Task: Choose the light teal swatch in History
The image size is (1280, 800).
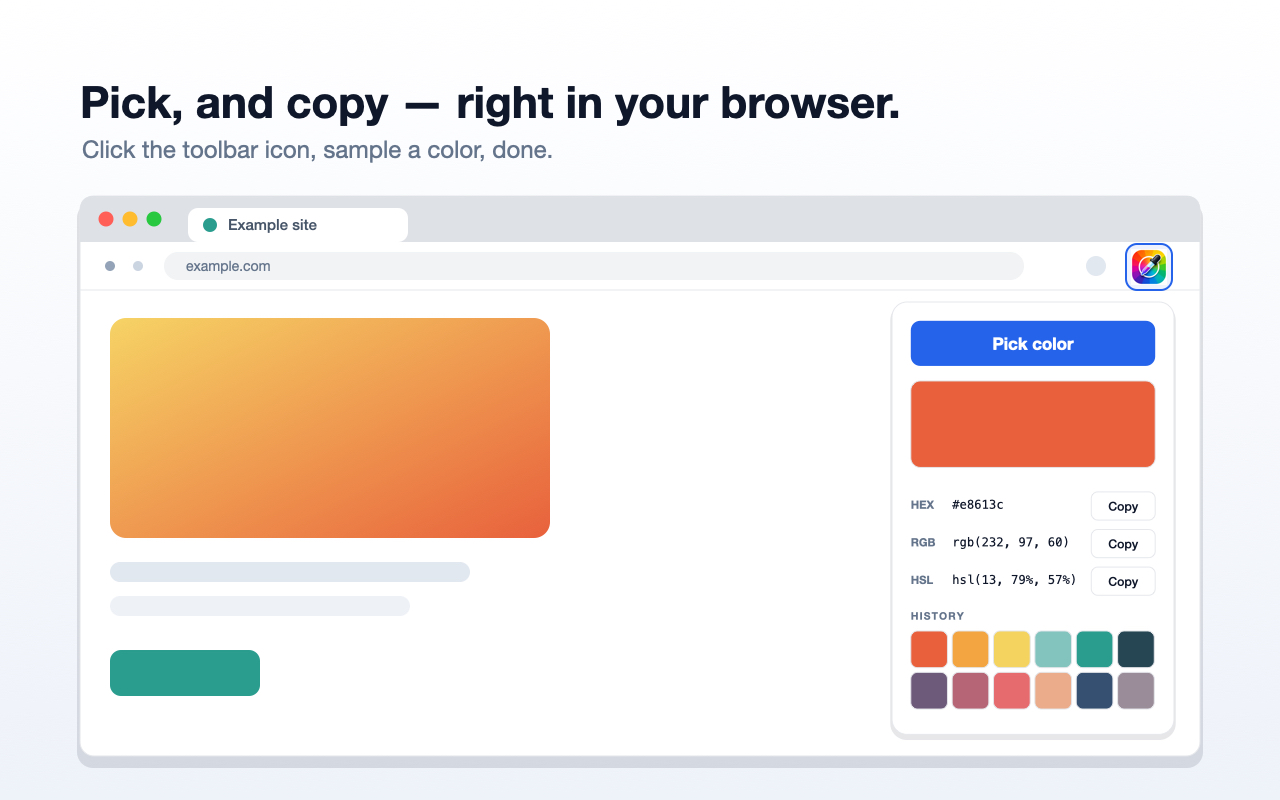Action: (1053, 649)
